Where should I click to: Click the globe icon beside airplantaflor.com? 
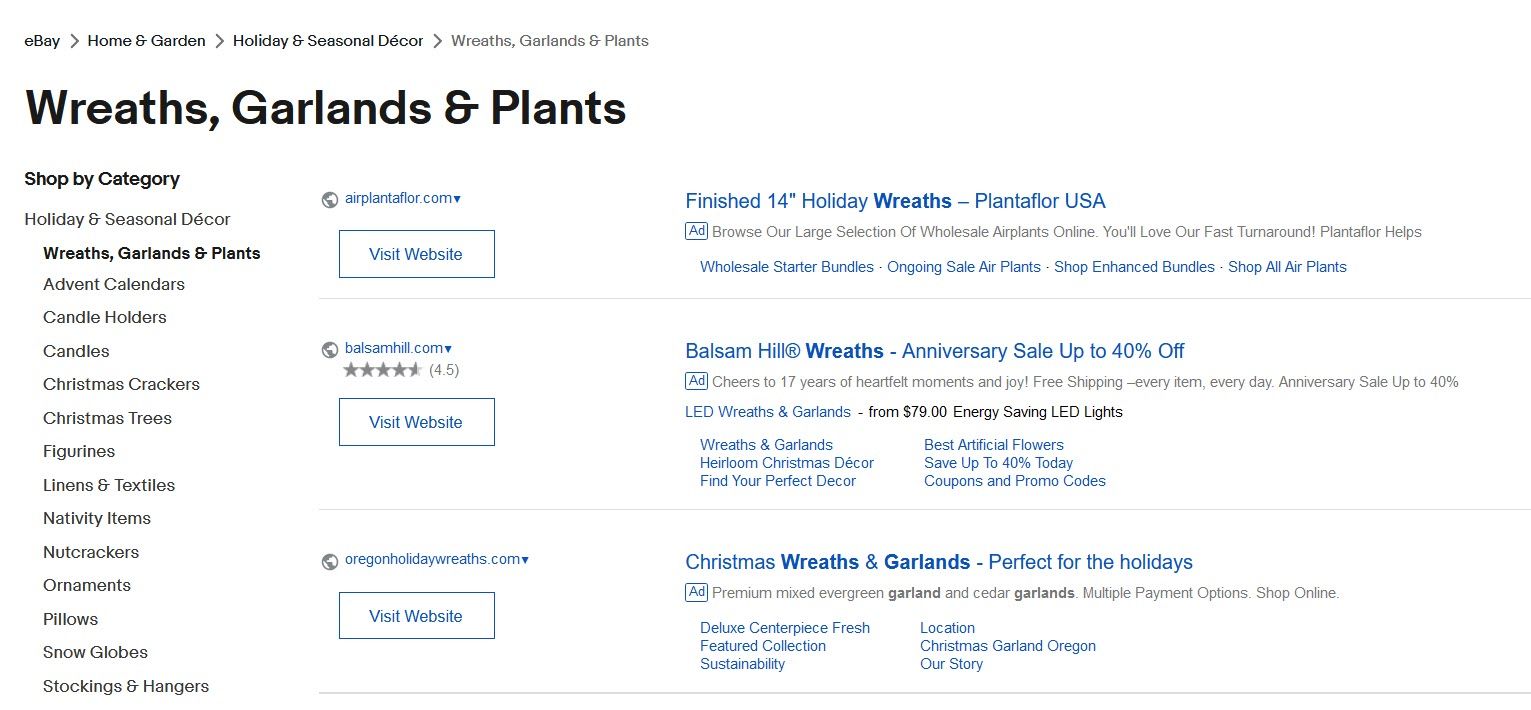330,200
